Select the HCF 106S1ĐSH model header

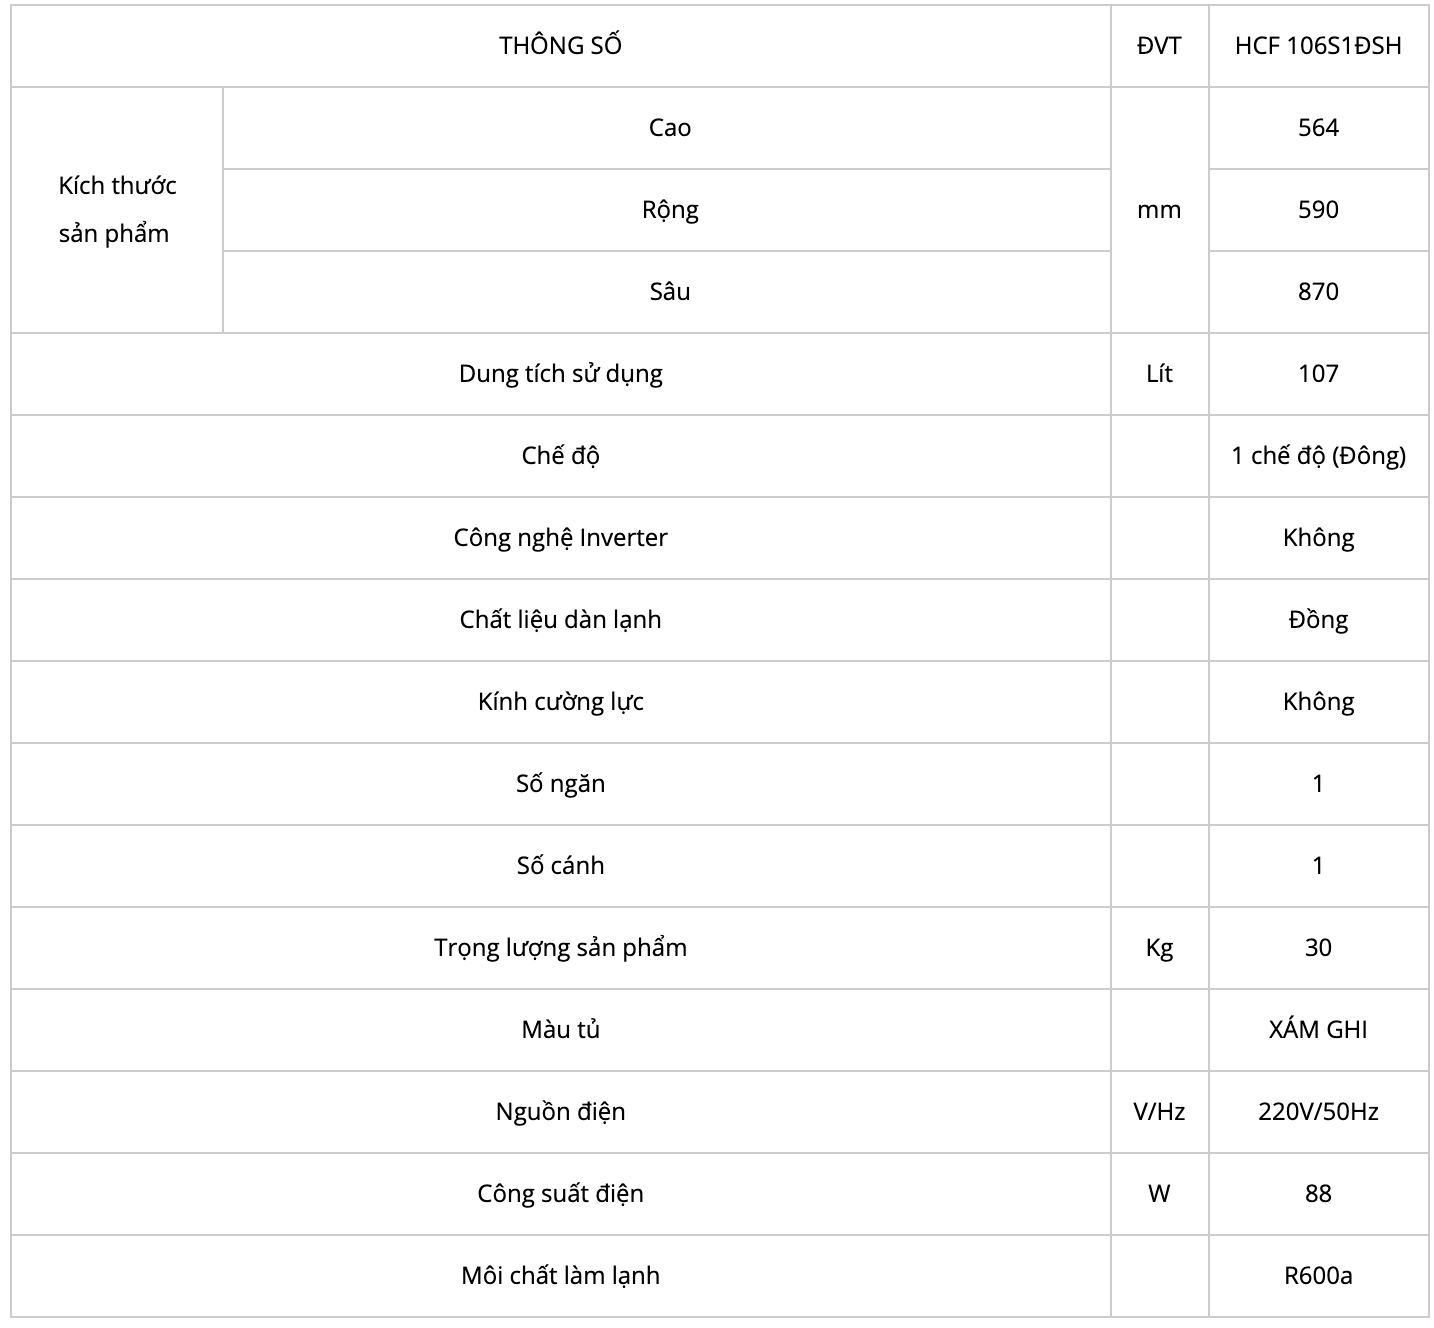point(1318,46)
